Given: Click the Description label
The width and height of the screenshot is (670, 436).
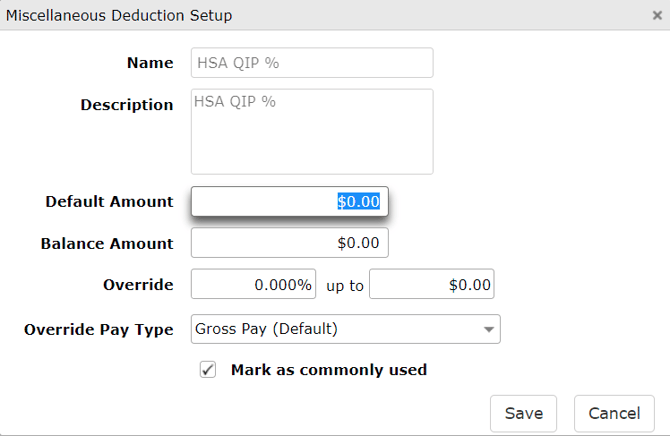Looking at the screenshot, I should pyautogui.click(x=127, y=105).
